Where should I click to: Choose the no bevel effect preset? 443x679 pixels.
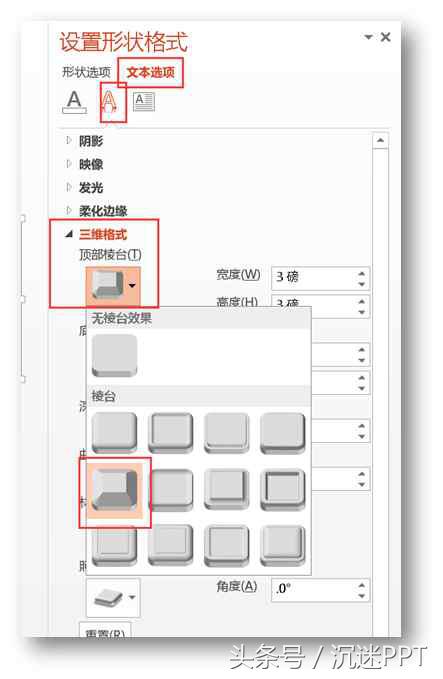tap(115, 355)
